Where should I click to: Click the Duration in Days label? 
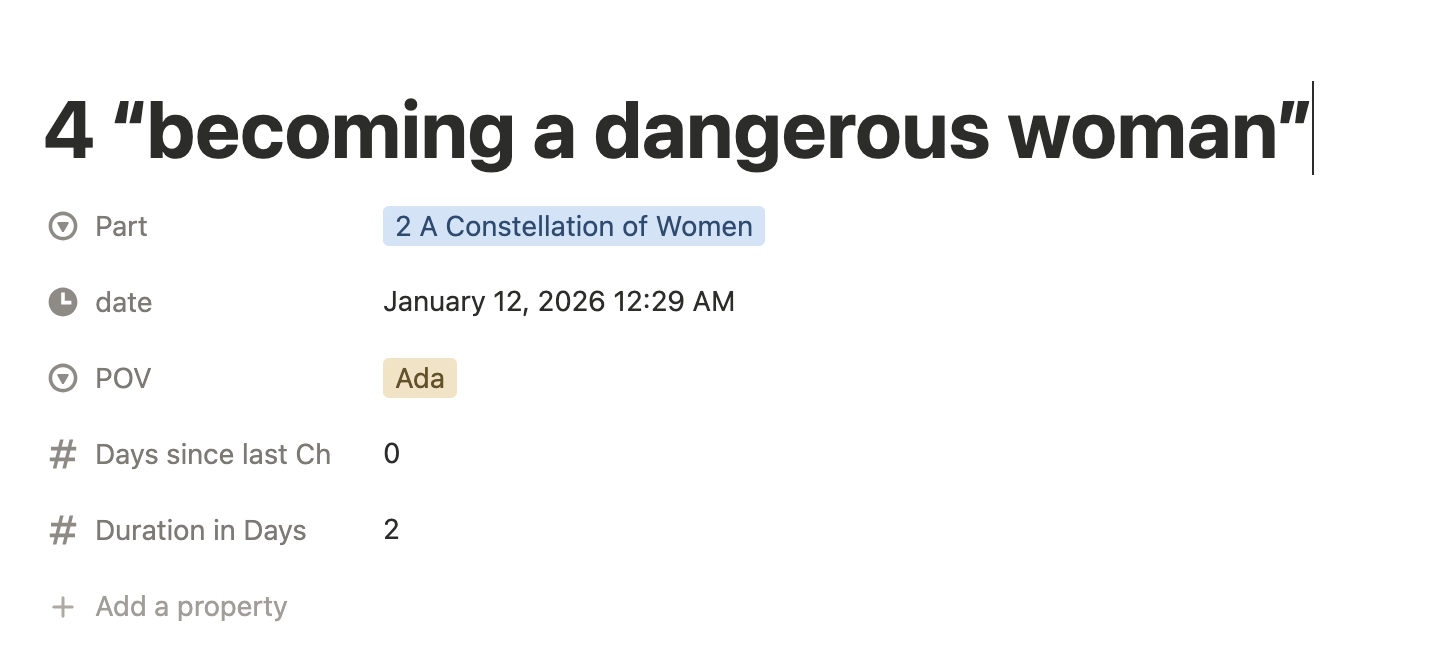tap(200, 531)
